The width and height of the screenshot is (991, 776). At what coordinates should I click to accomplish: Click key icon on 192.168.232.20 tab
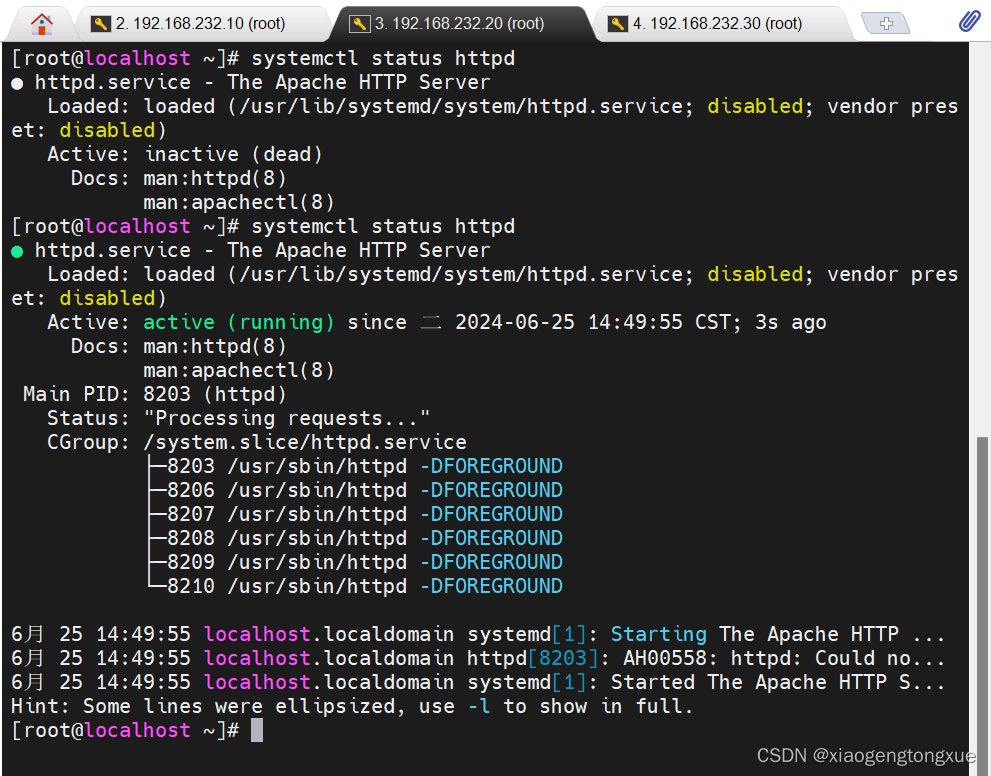360,24
